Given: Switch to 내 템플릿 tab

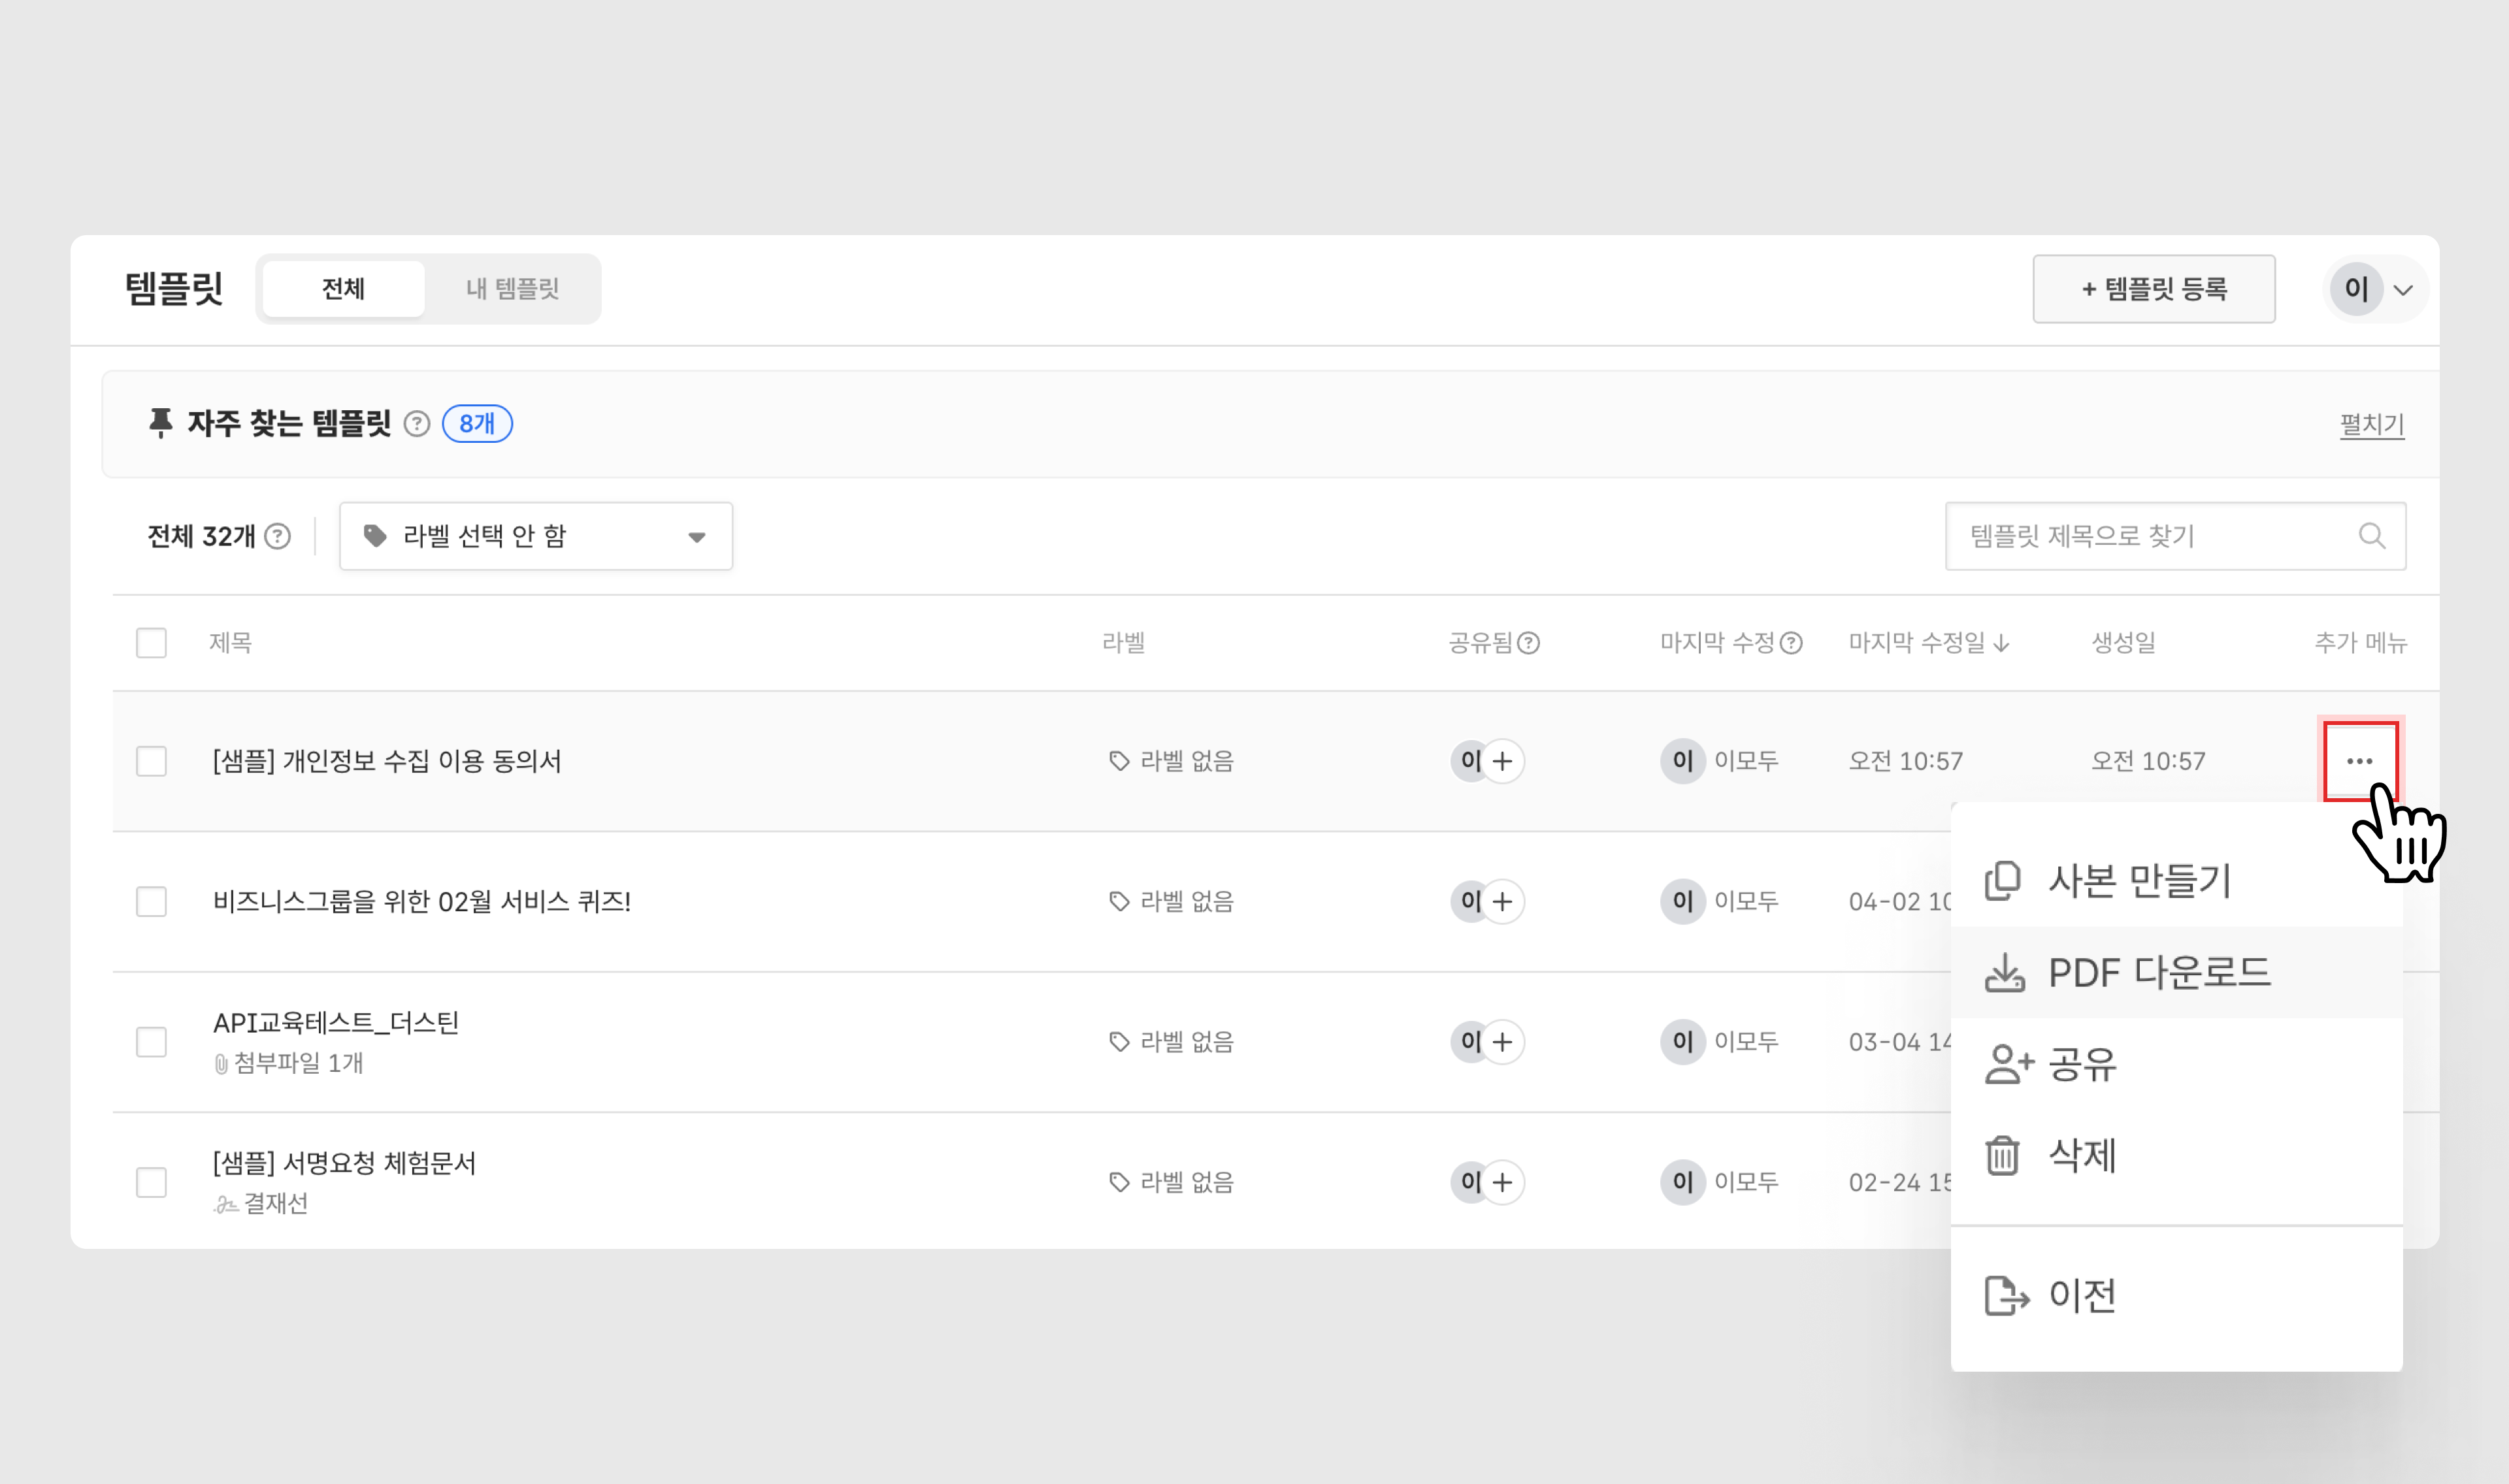Looking at the screenshot, I should [x=512, y=289].
